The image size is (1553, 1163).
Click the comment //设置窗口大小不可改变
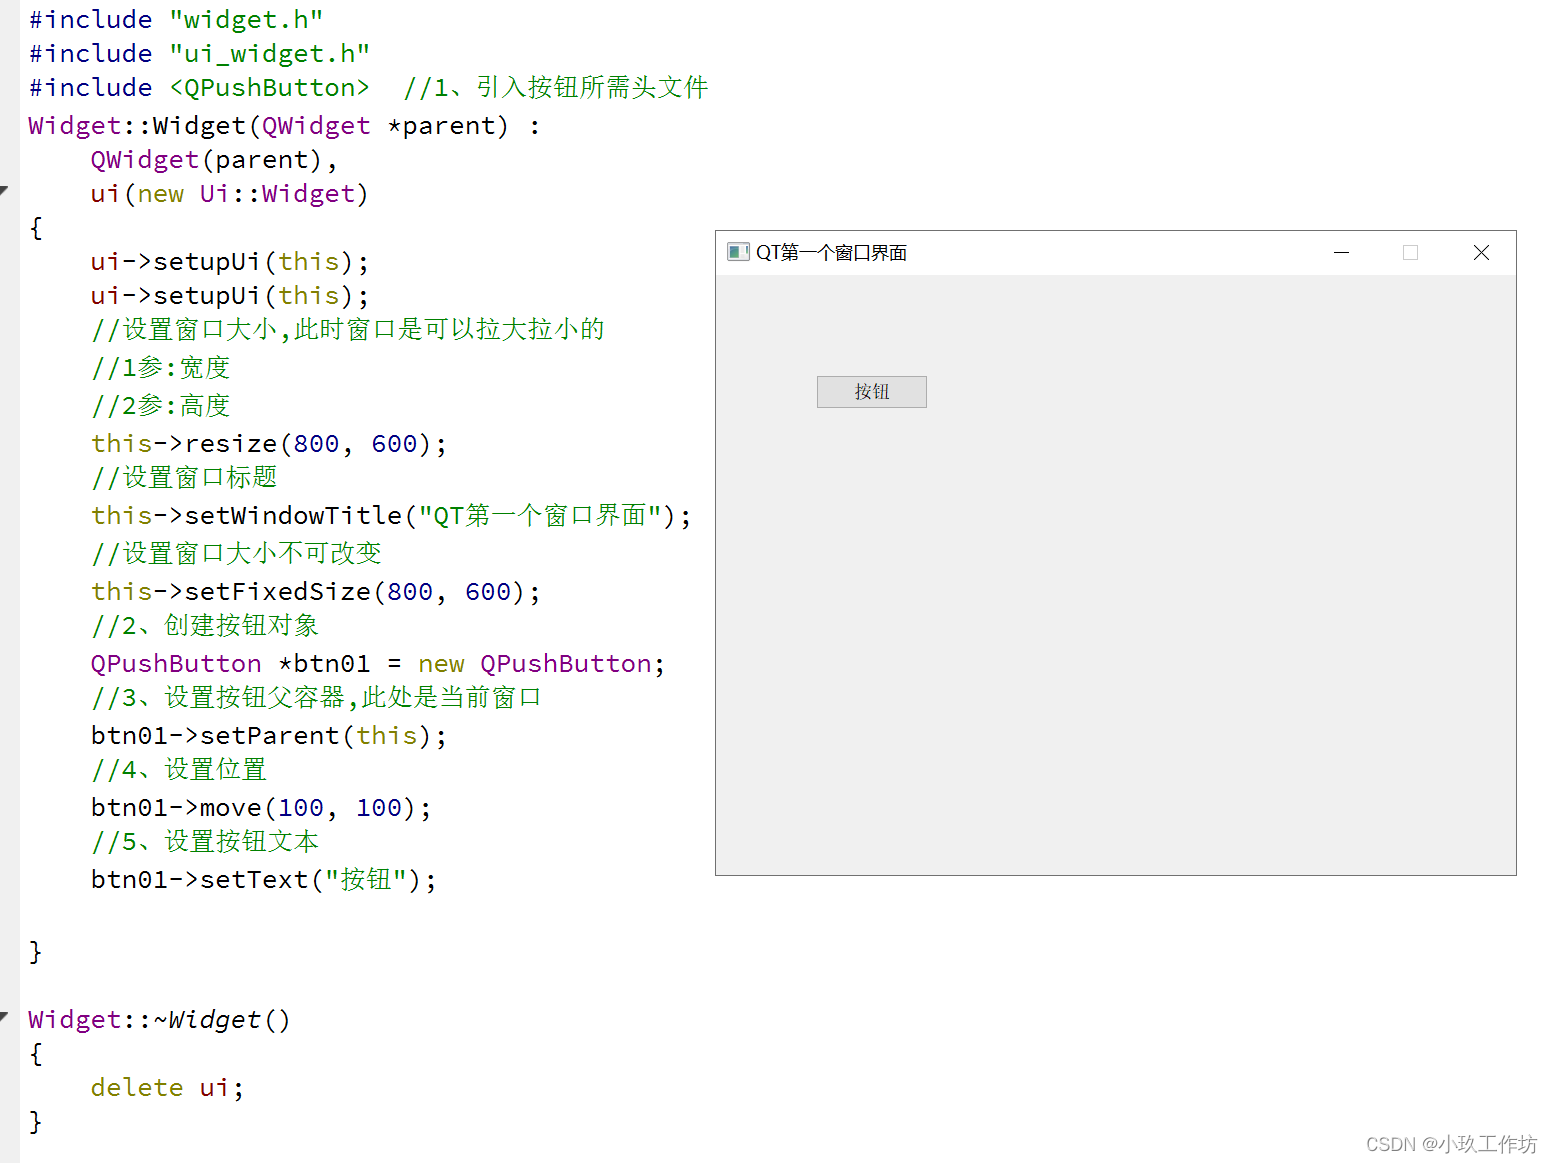(236, 554)
